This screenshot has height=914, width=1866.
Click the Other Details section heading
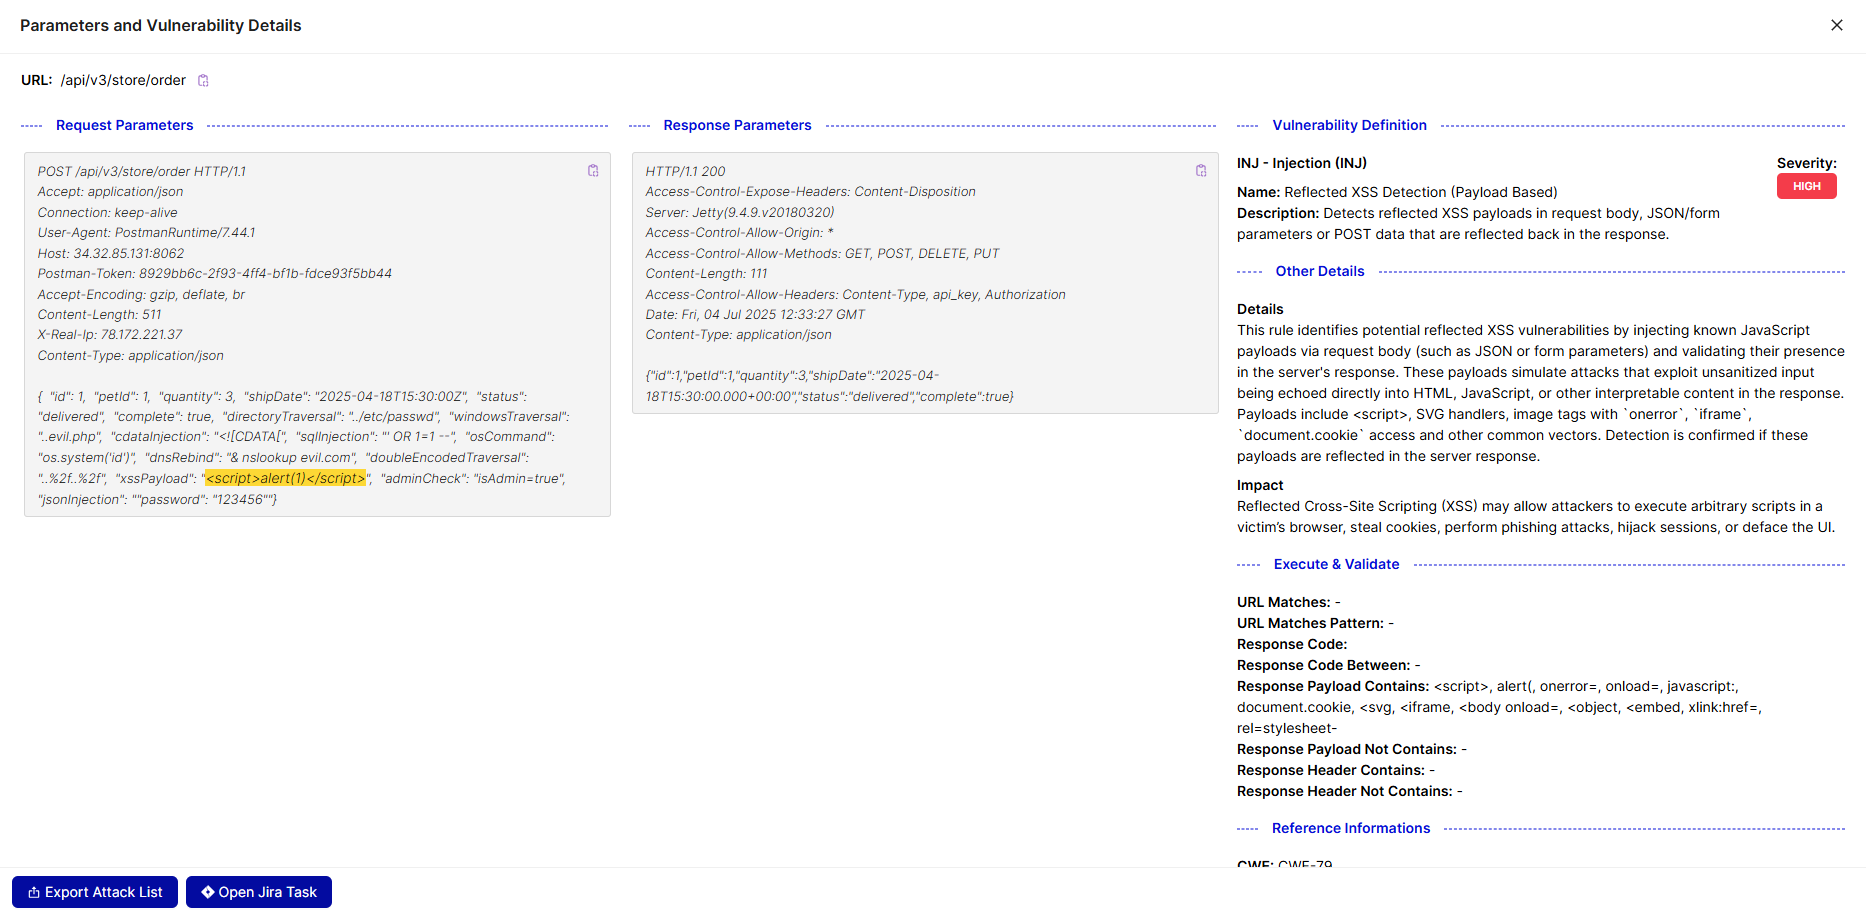pyautogui.click(x=1319, y=271)
